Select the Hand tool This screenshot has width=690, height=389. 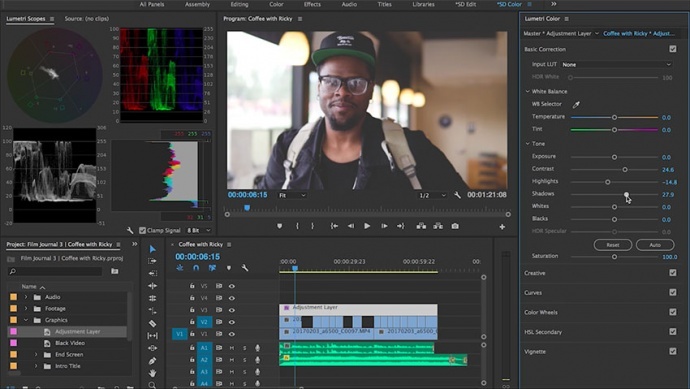click(152, 373)
